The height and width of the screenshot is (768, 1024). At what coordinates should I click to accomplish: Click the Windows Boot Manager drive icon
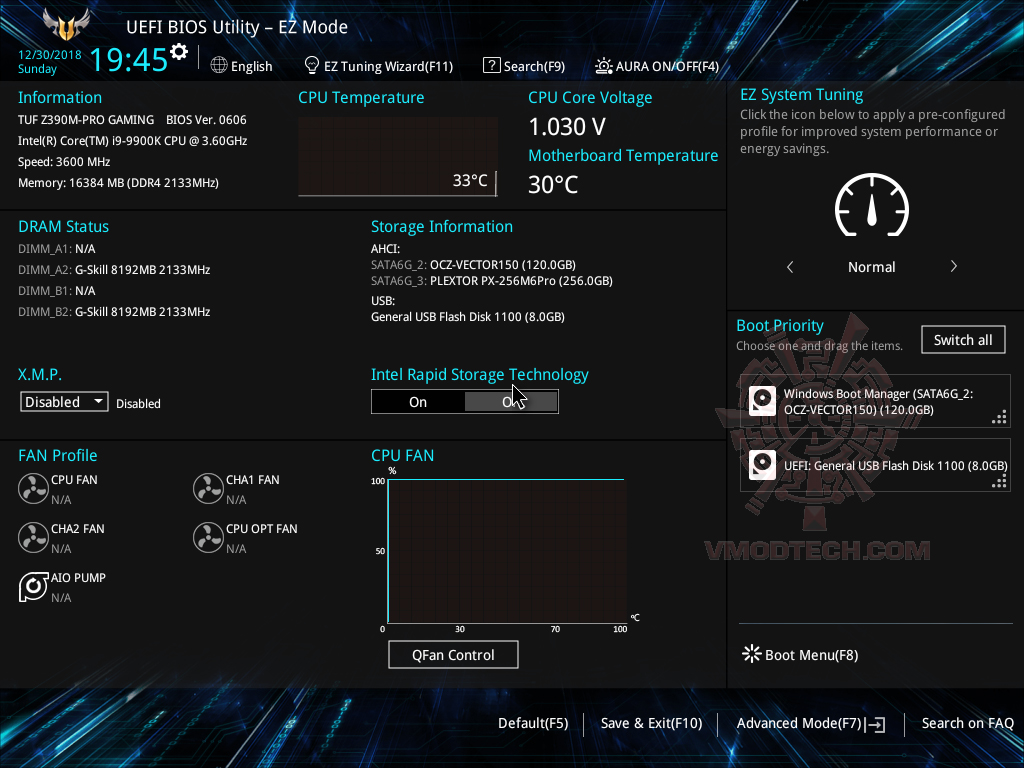pos(762,399)
